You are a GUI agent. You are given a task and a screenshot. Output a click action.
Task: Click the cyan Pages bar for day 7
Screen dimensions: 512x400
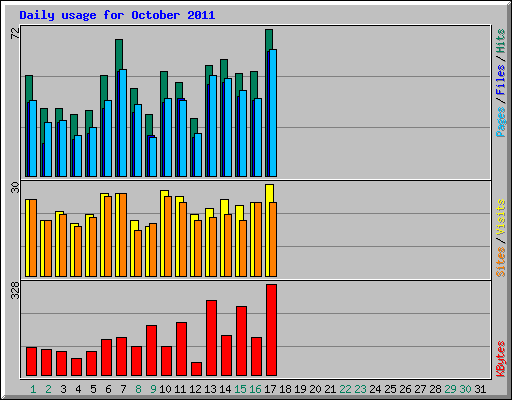point(123,123)
